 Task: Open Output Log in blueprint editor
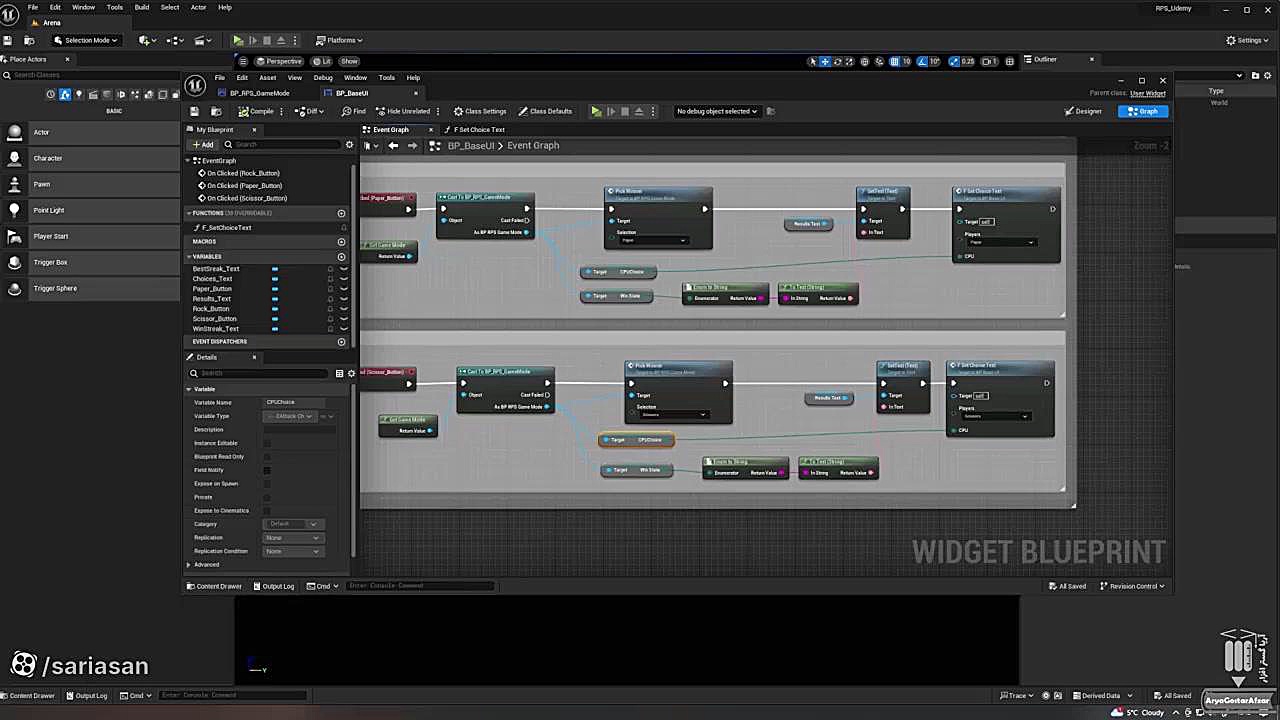274,586
